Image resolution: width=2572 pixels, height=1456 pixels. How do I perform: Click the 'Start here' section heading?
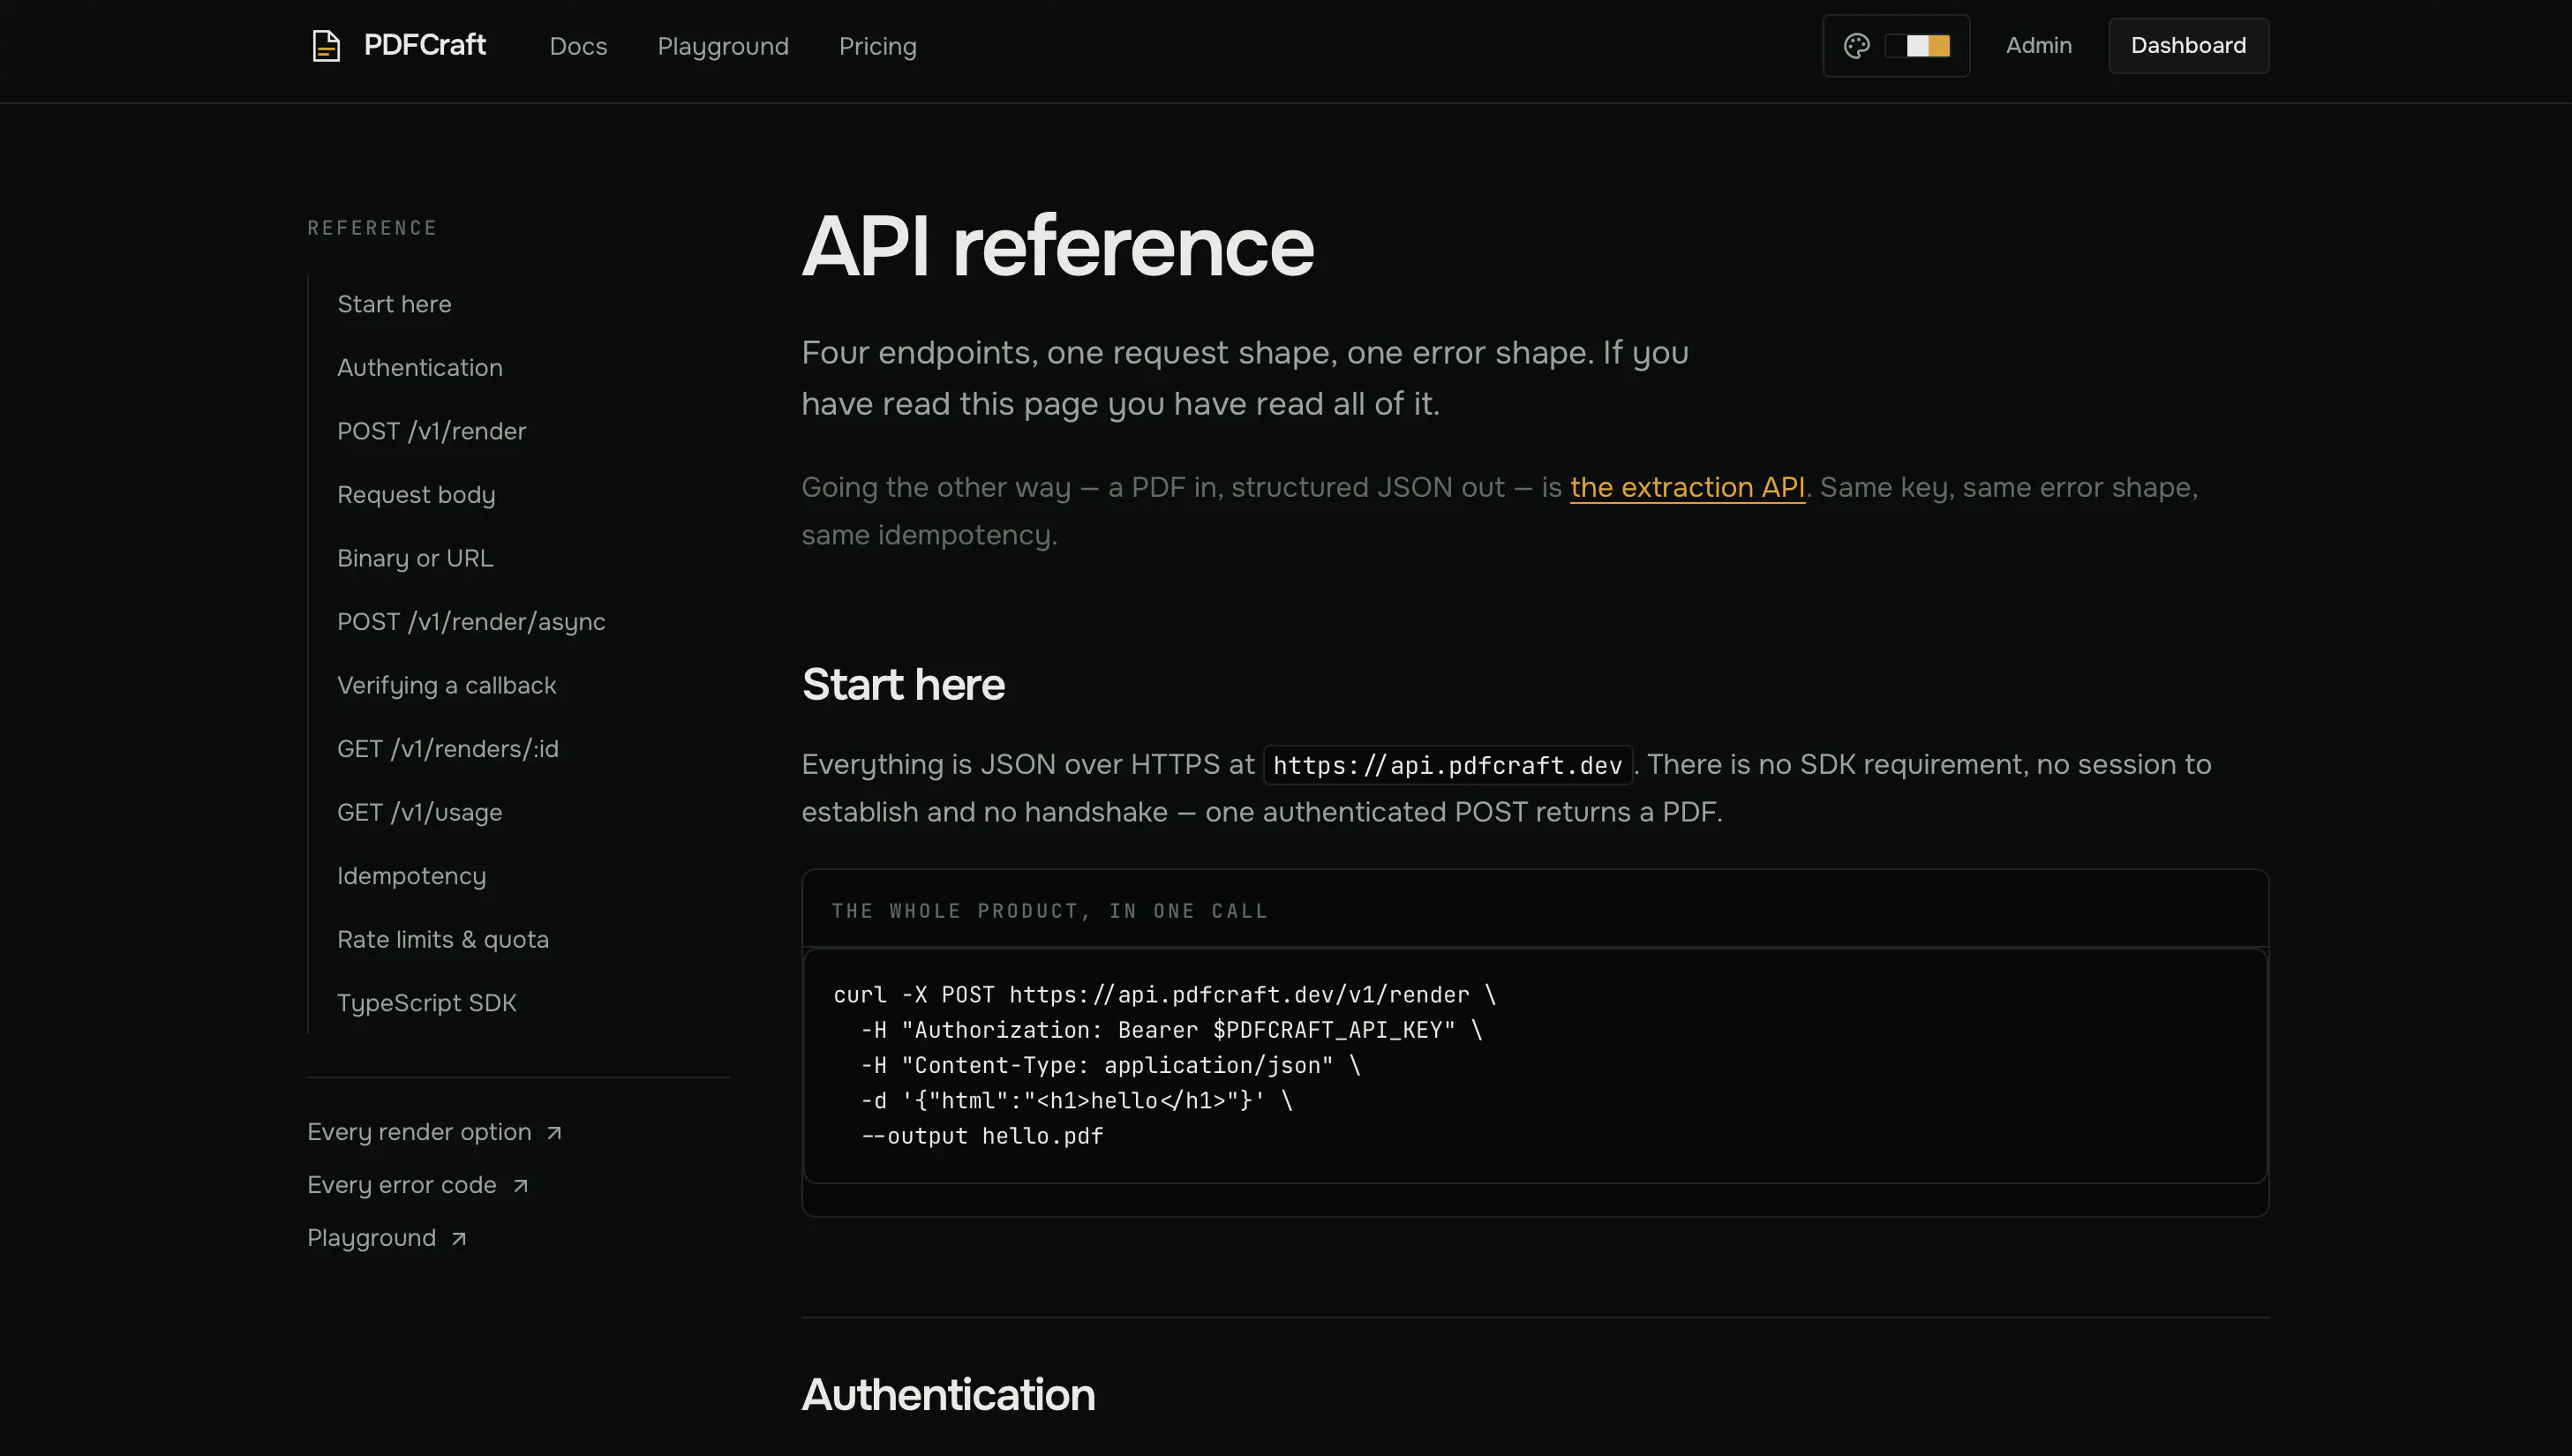point(903,685)
